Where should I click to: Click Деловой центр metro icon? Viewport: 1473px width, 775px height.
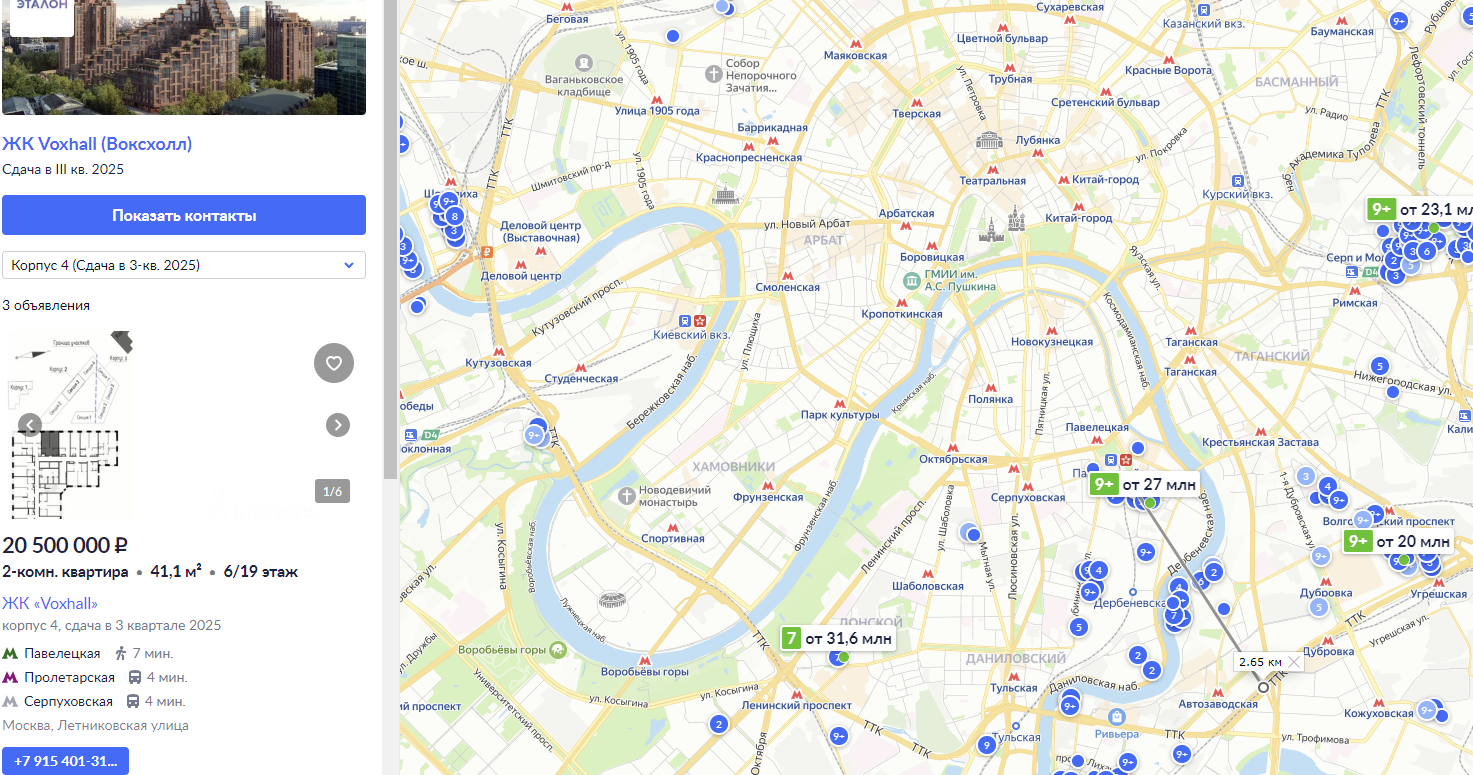[x=519, y=263]
